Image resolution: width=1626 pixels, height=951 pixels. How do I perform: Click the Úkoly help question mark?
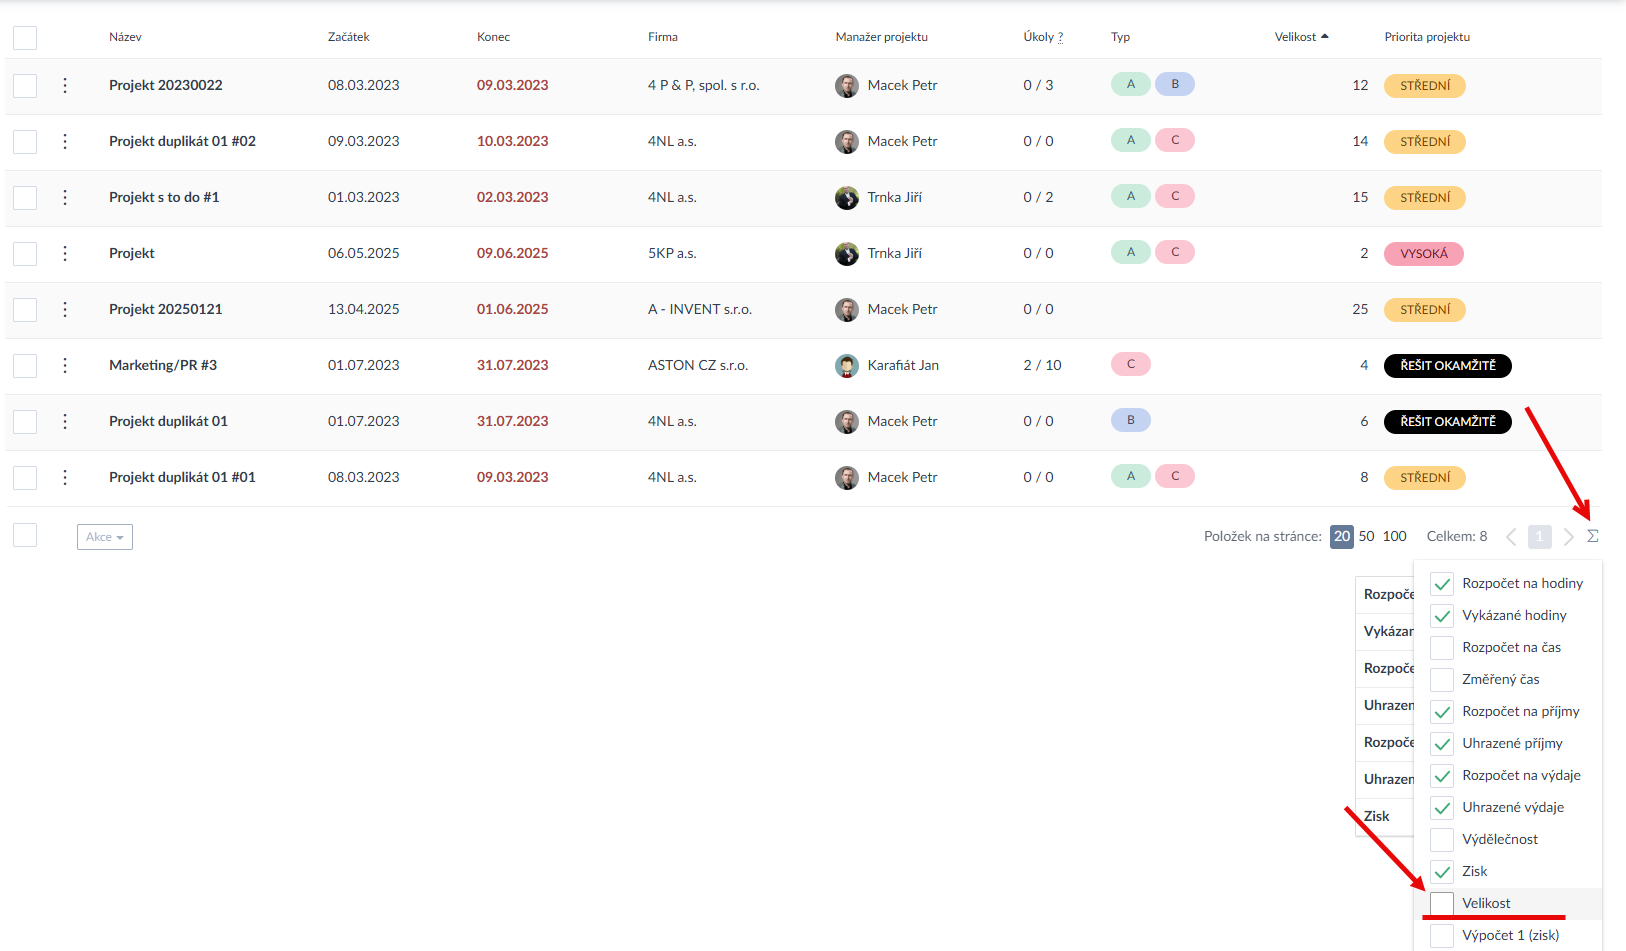coord(1060,37)
